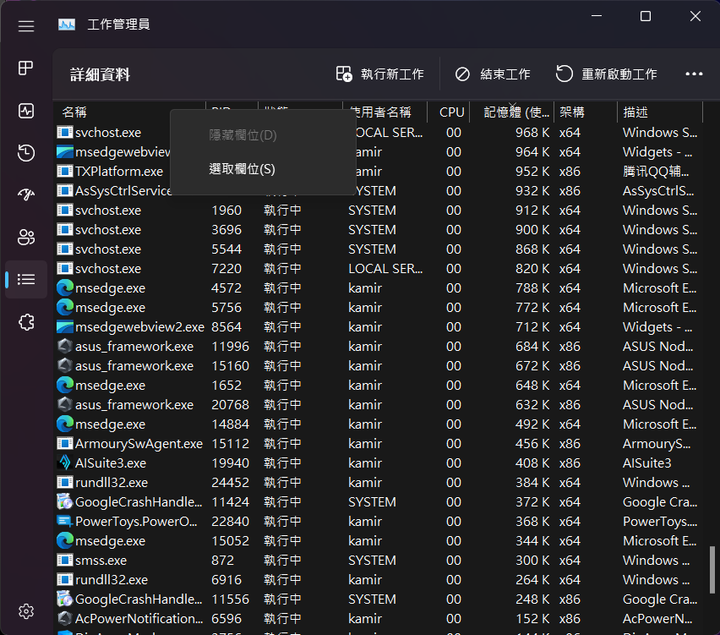Select rundll32.exe with PID 6916
This screenshot has width=720, height=635.
pyautogui.click(x=377, y=579)
